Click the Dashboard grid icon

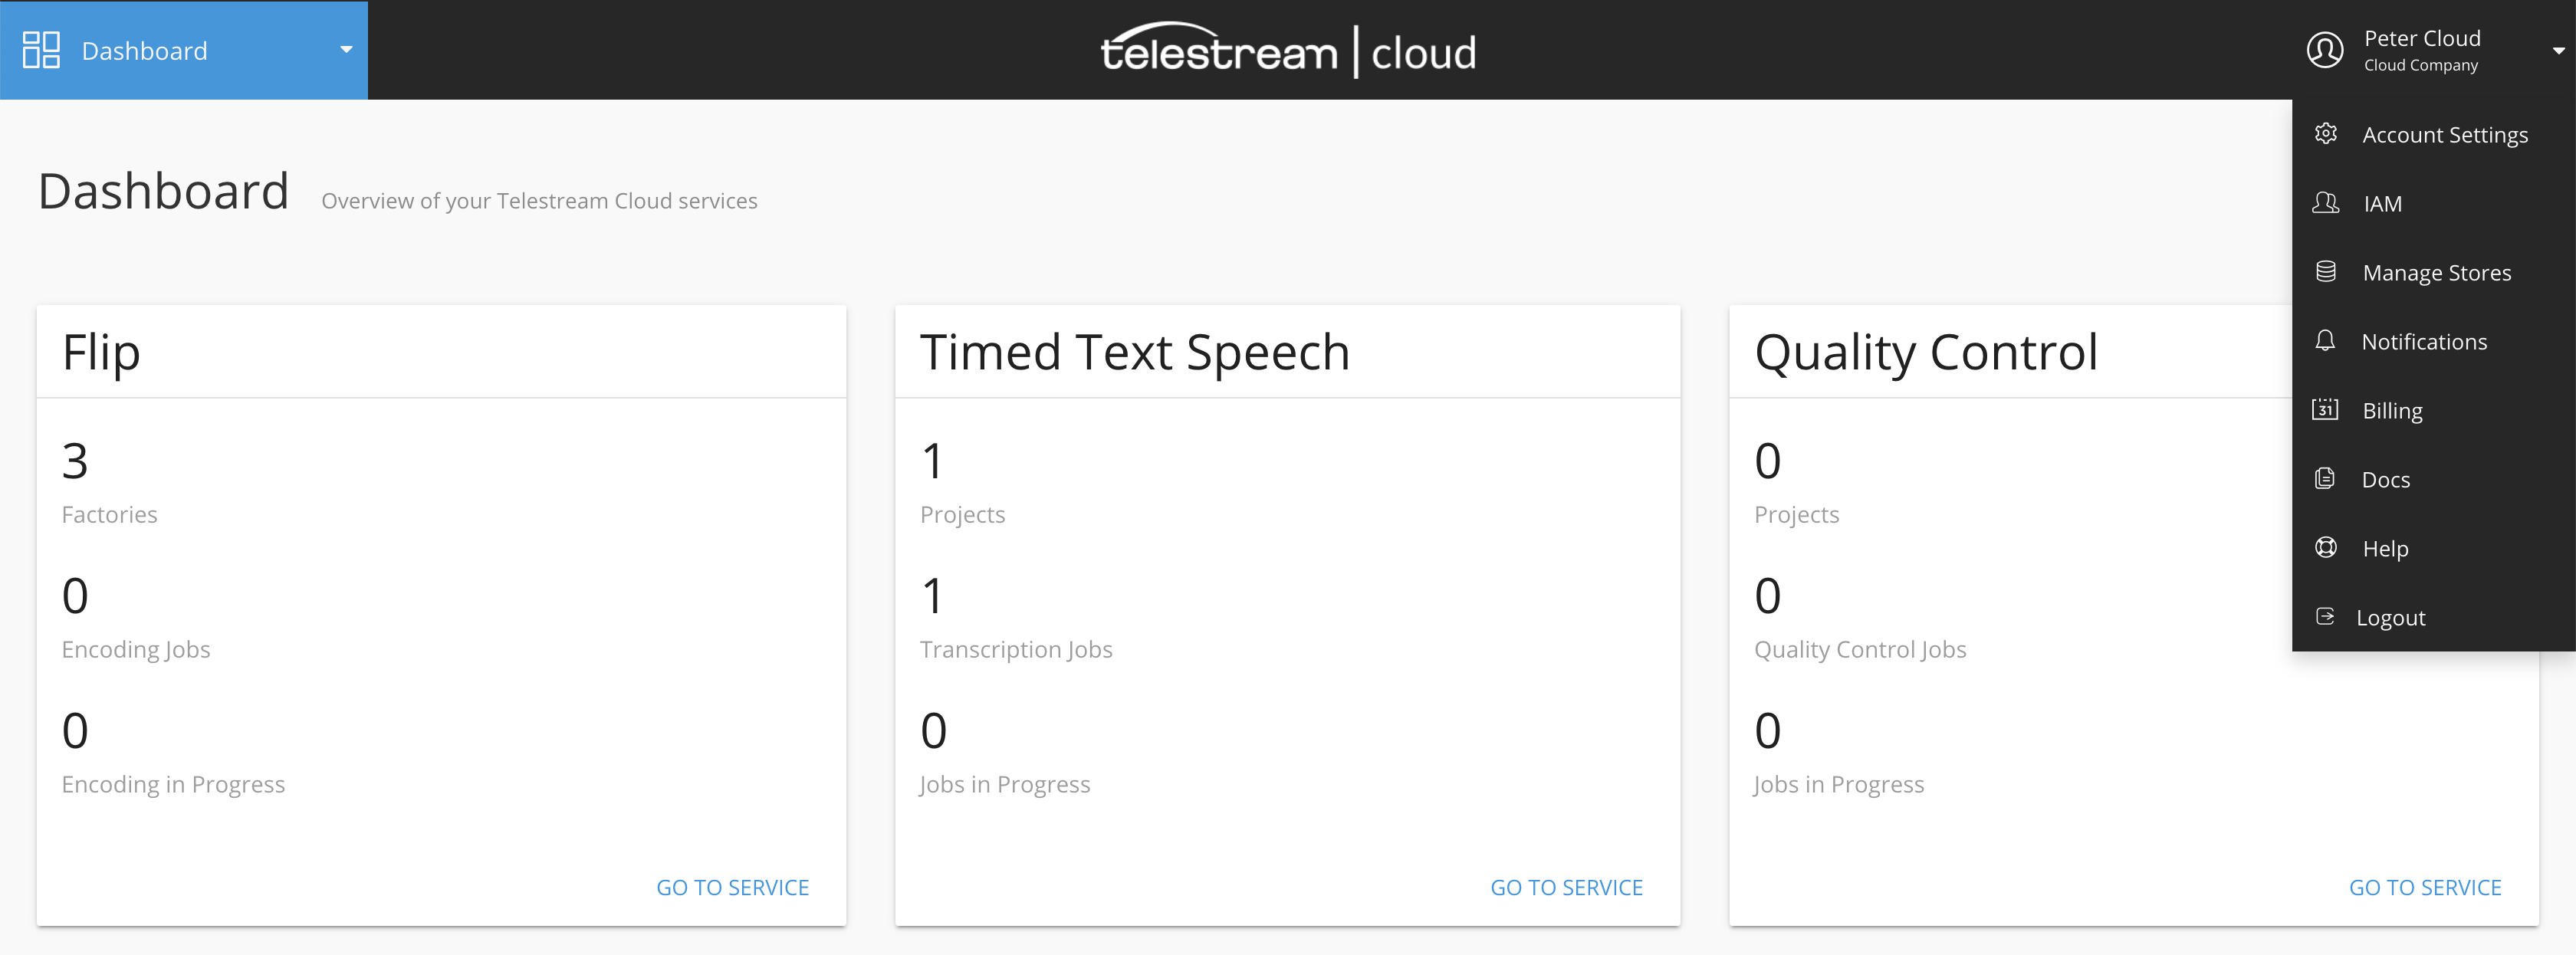[x=41, y=50]
